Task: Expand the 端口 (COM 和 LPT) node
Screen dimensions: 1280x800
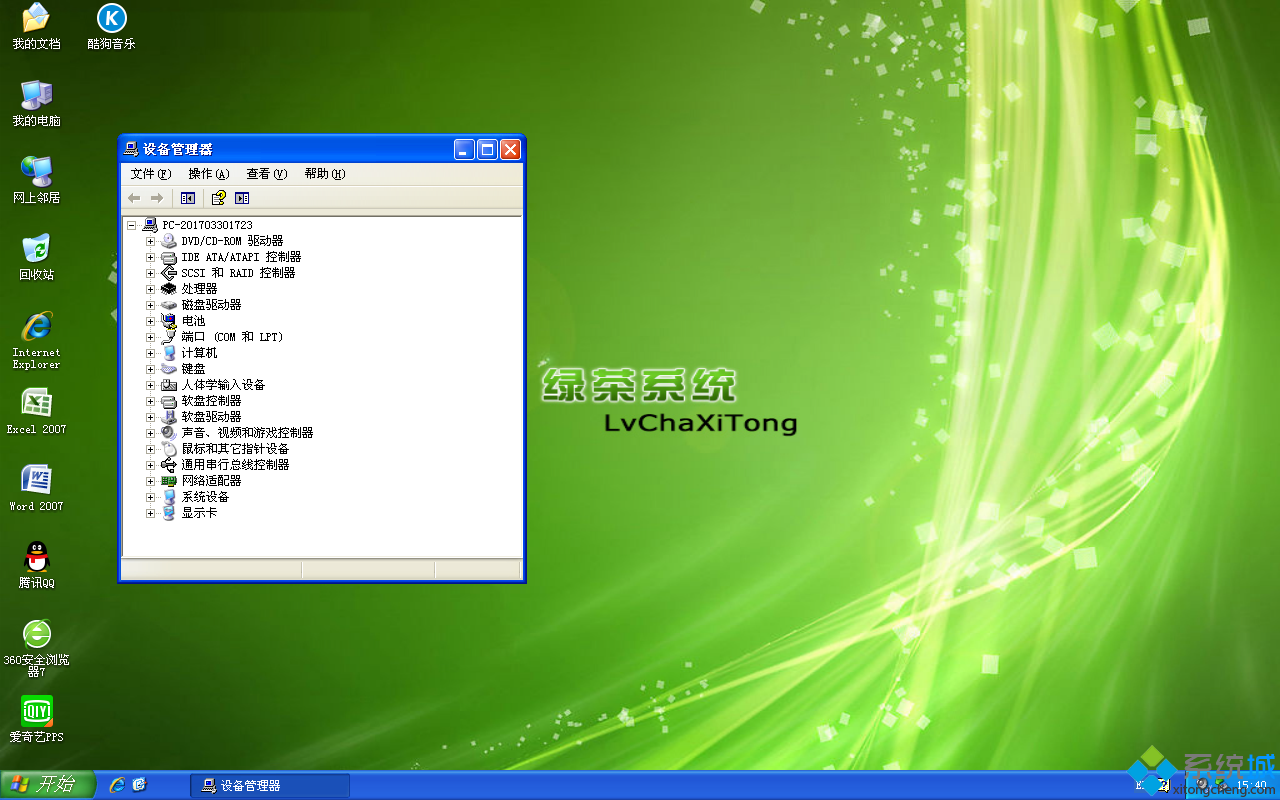Action: 150,337
